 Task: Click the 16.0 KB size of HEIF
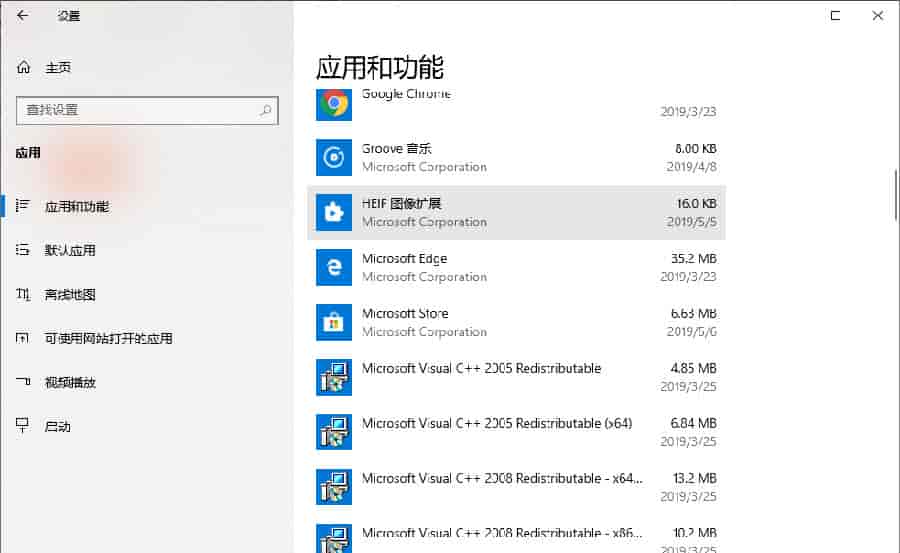[x=696, y=203]
